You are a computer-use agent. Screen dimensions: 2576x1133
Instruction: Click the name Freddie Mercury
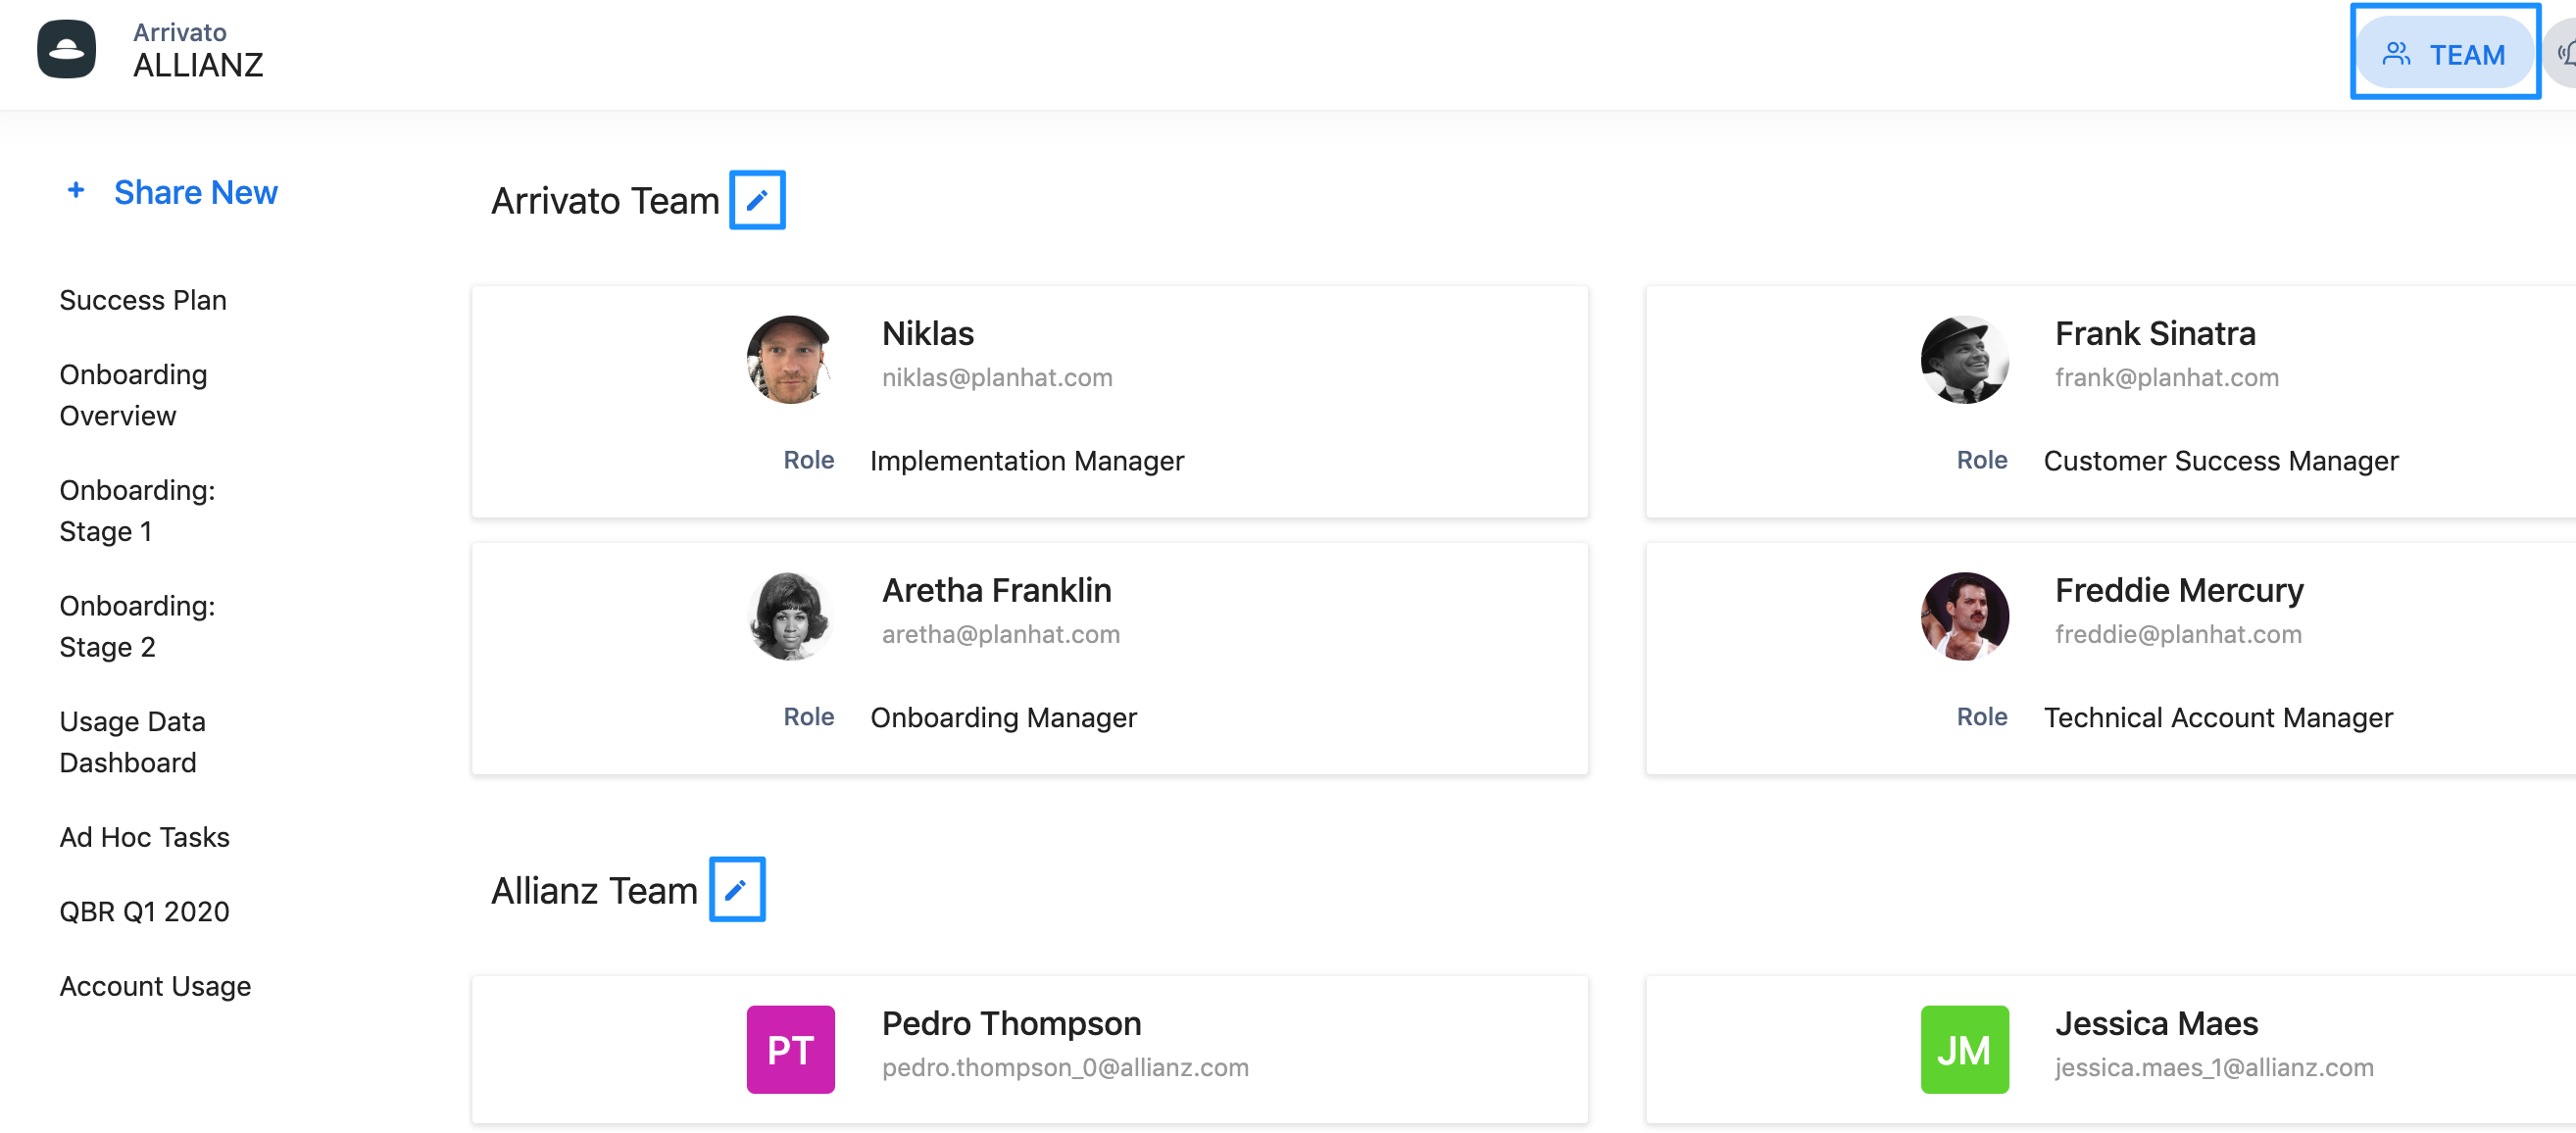[x=2179, y=590]
